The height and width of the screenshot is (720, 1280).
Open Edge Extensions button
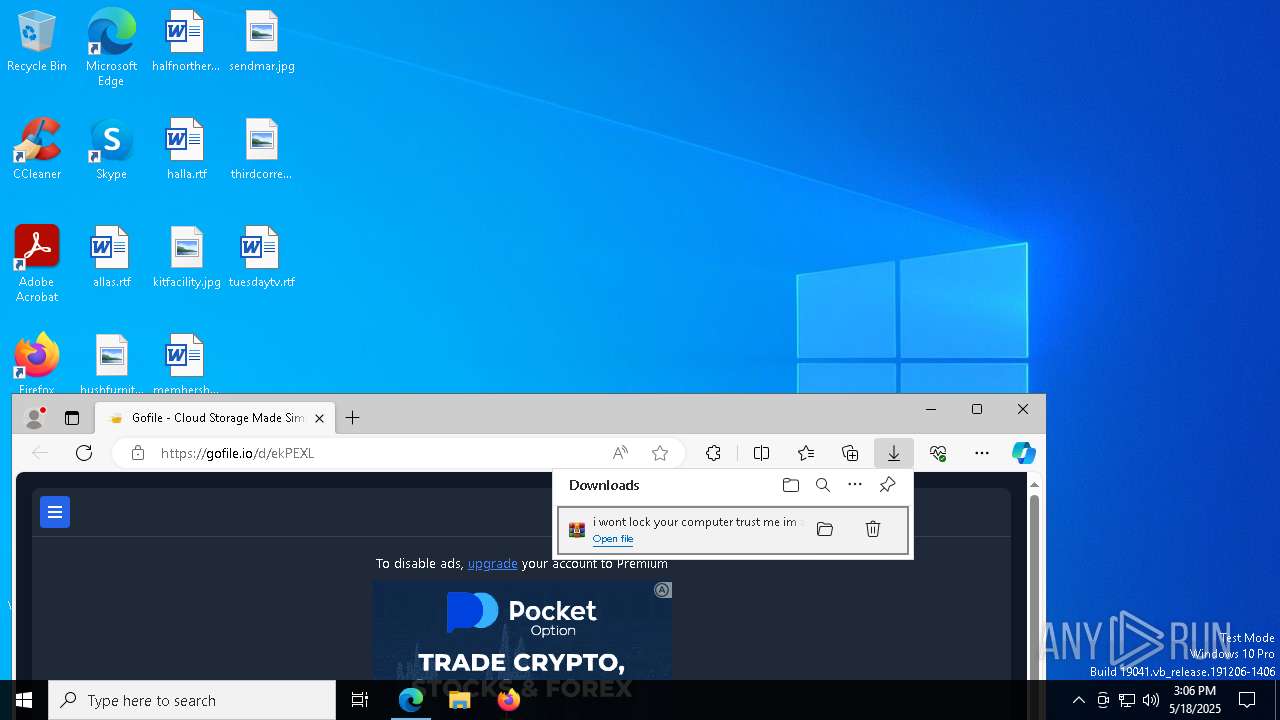tap(713, 453)
